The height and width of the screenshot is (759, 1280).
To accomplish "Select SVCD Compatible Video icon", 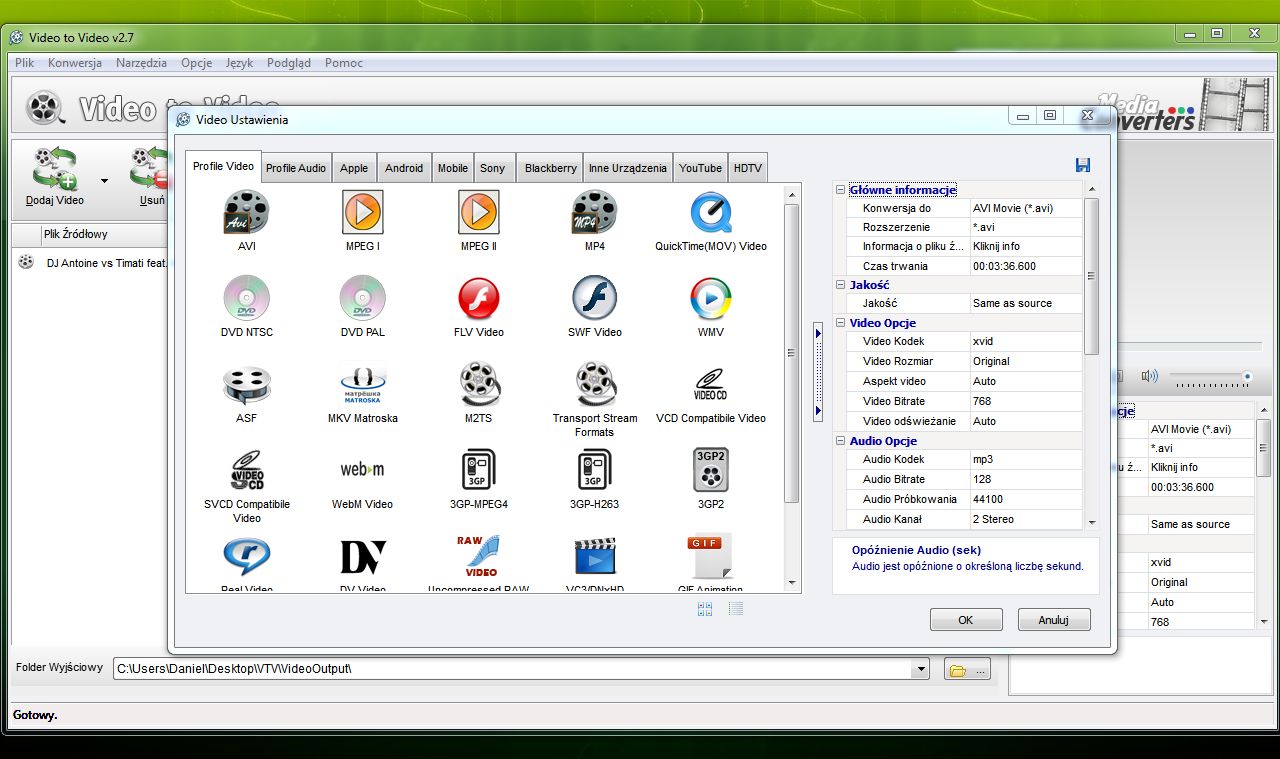I will pyautogui.click(x=247, y=470).
